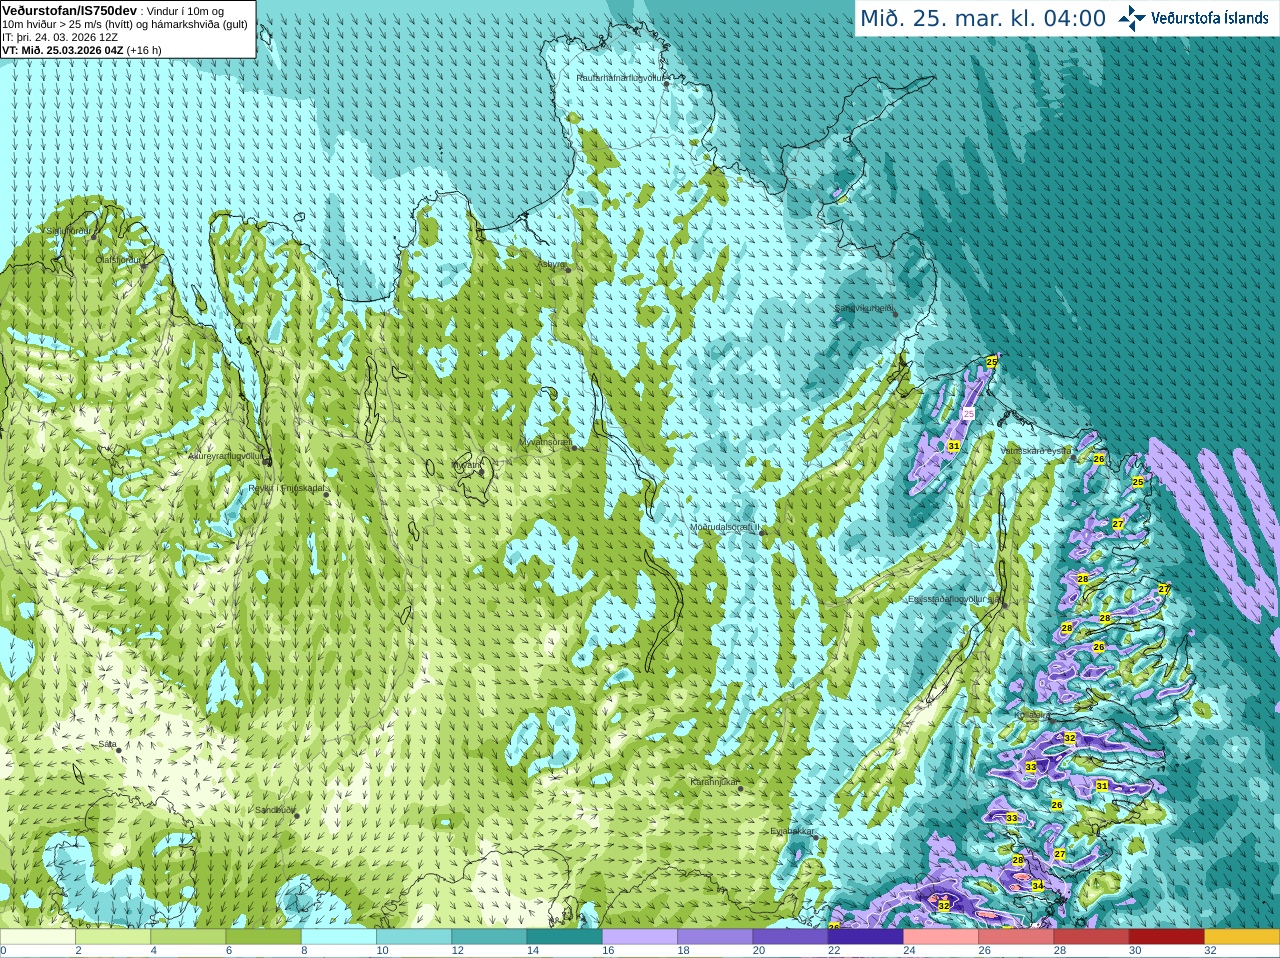Image resolution: width=1280 pixels, height=958 pixels.
Task: Click the Veðurstofa Íslands logo
Action: [1194, 17]
